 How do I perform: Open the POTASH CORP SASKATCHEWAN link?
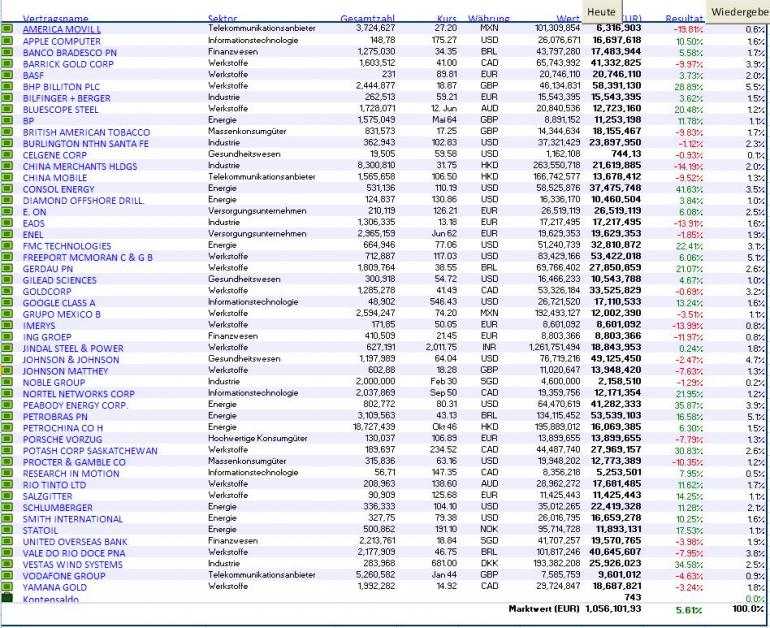coord(90,451)
